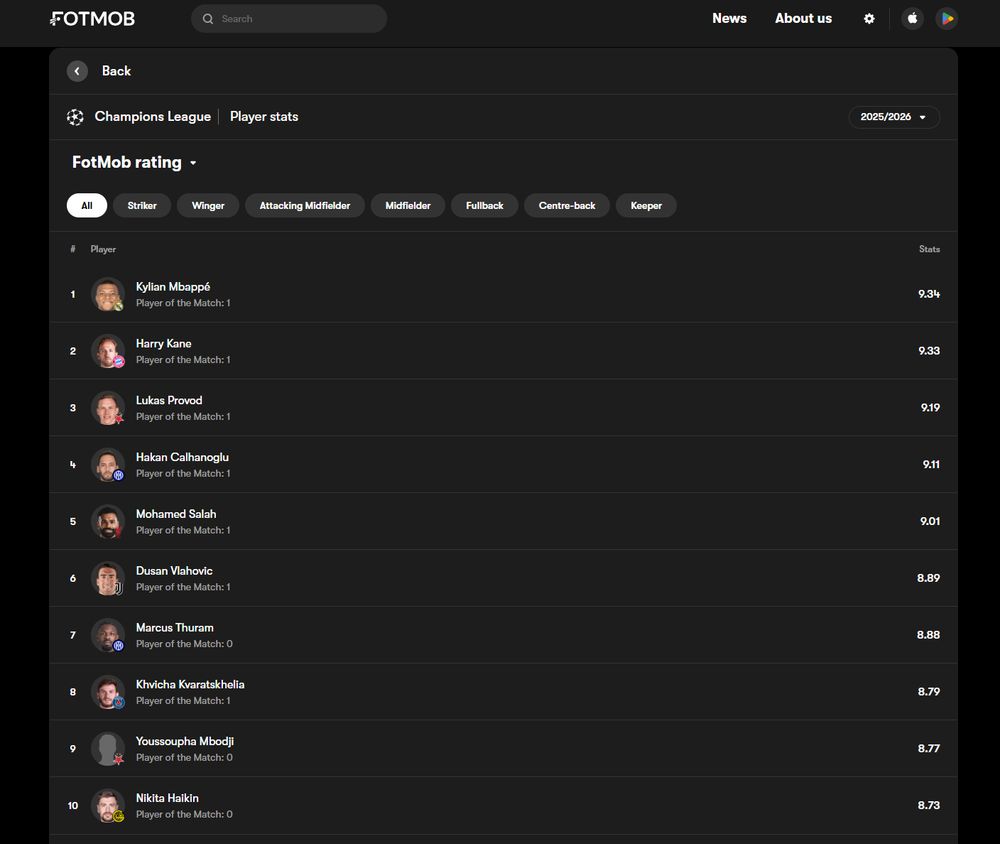Open Dusan Vlahovic's player photo
Image resolution: width=1000 pixels, height=844 pixels.
(108, 578)
